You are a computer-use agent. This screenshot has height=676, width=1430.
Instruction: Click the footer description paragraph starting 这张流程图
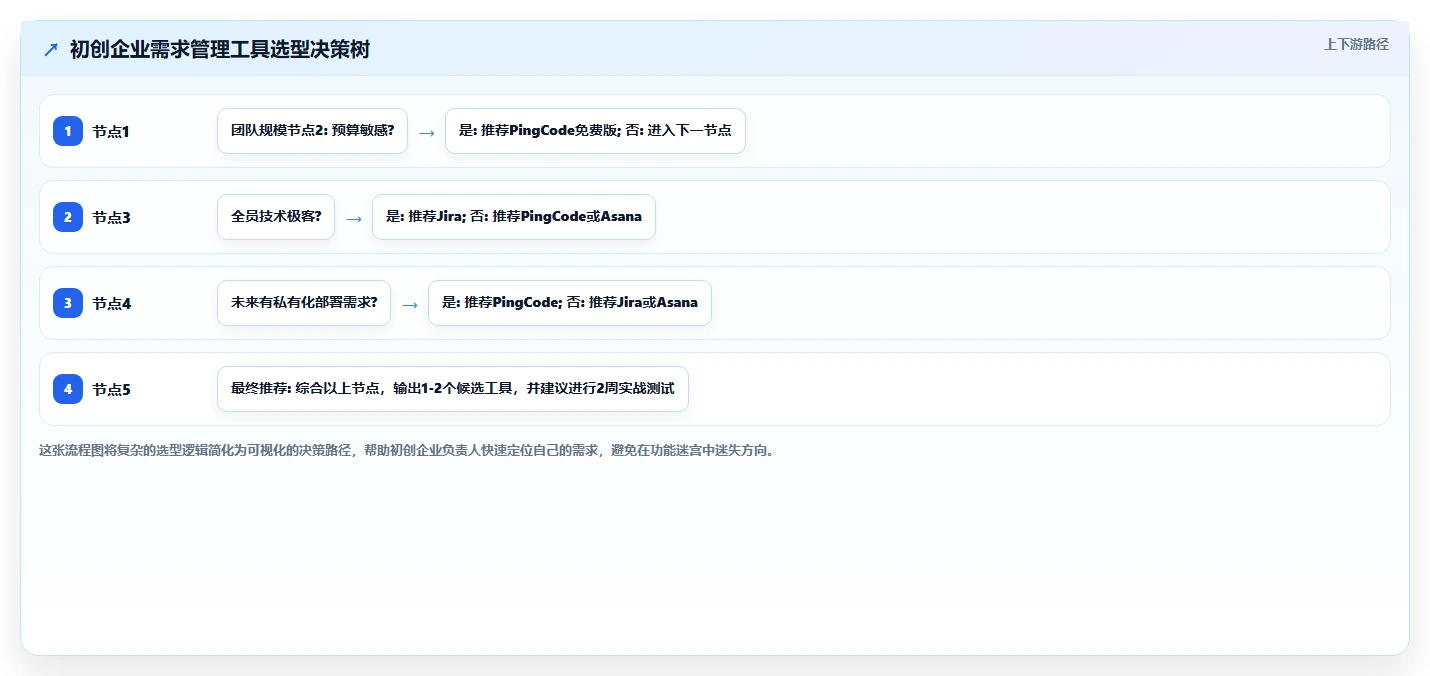click(x=406, y=450)
